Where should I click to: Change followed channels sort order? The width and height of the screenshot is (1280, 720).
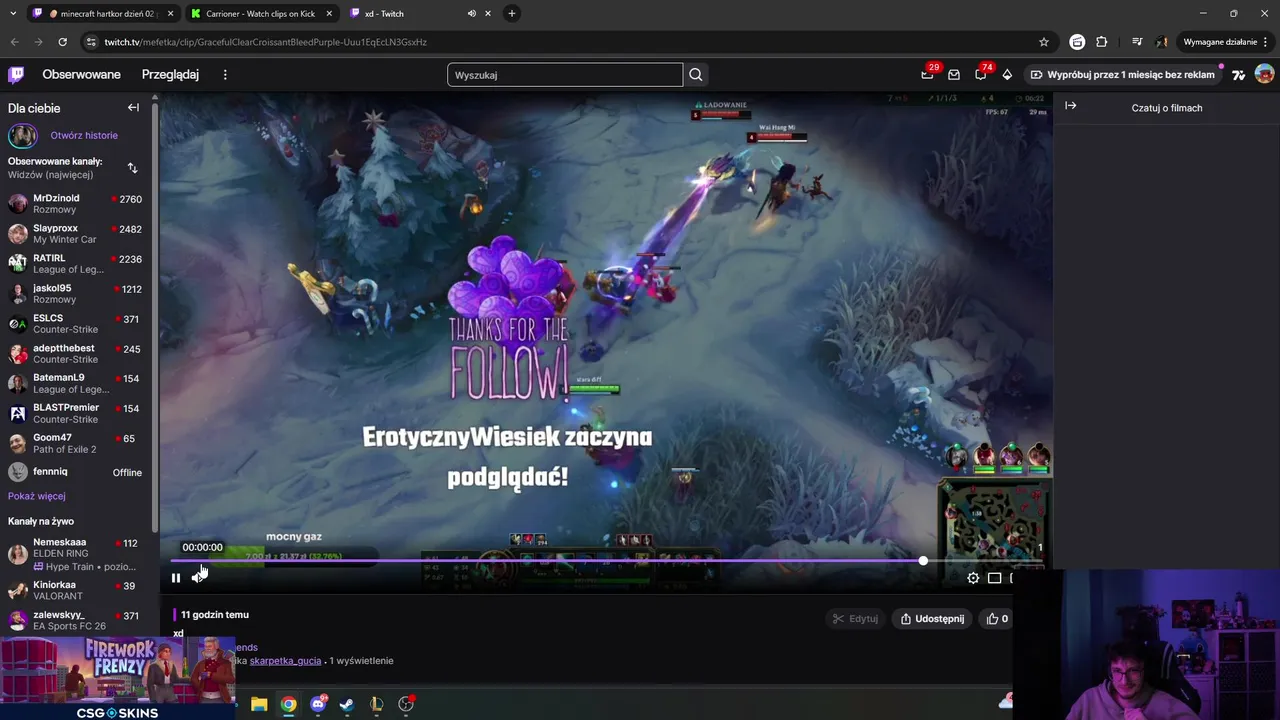tap(132, 168)
